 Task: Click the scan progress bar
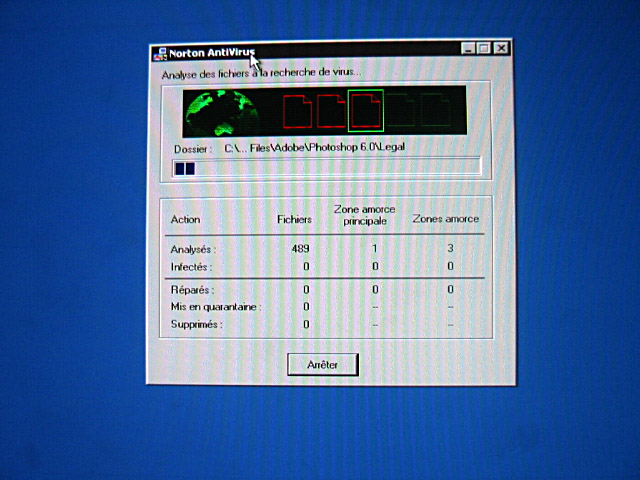click(x=327, y=167)
